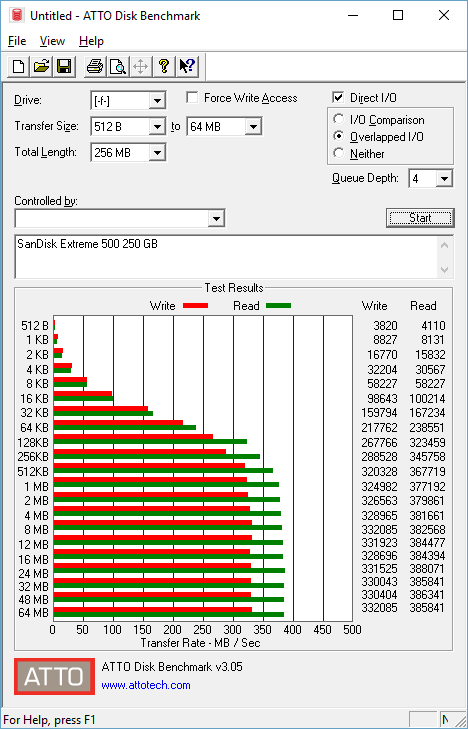The width and height of the screenshot is (468, 729).
Task: Click the Start button
Action: coord(420,218)
